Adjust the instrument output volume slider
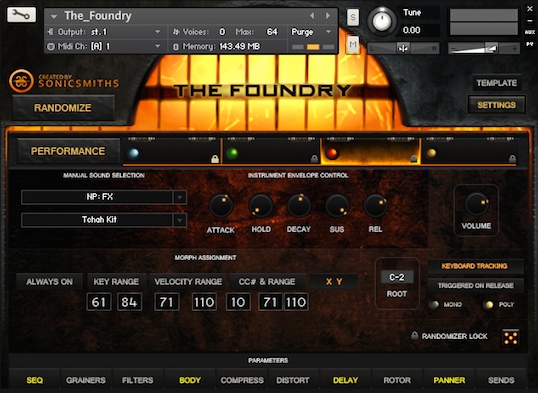This screenshot has width=538, height=393. (x=484, y=48)
